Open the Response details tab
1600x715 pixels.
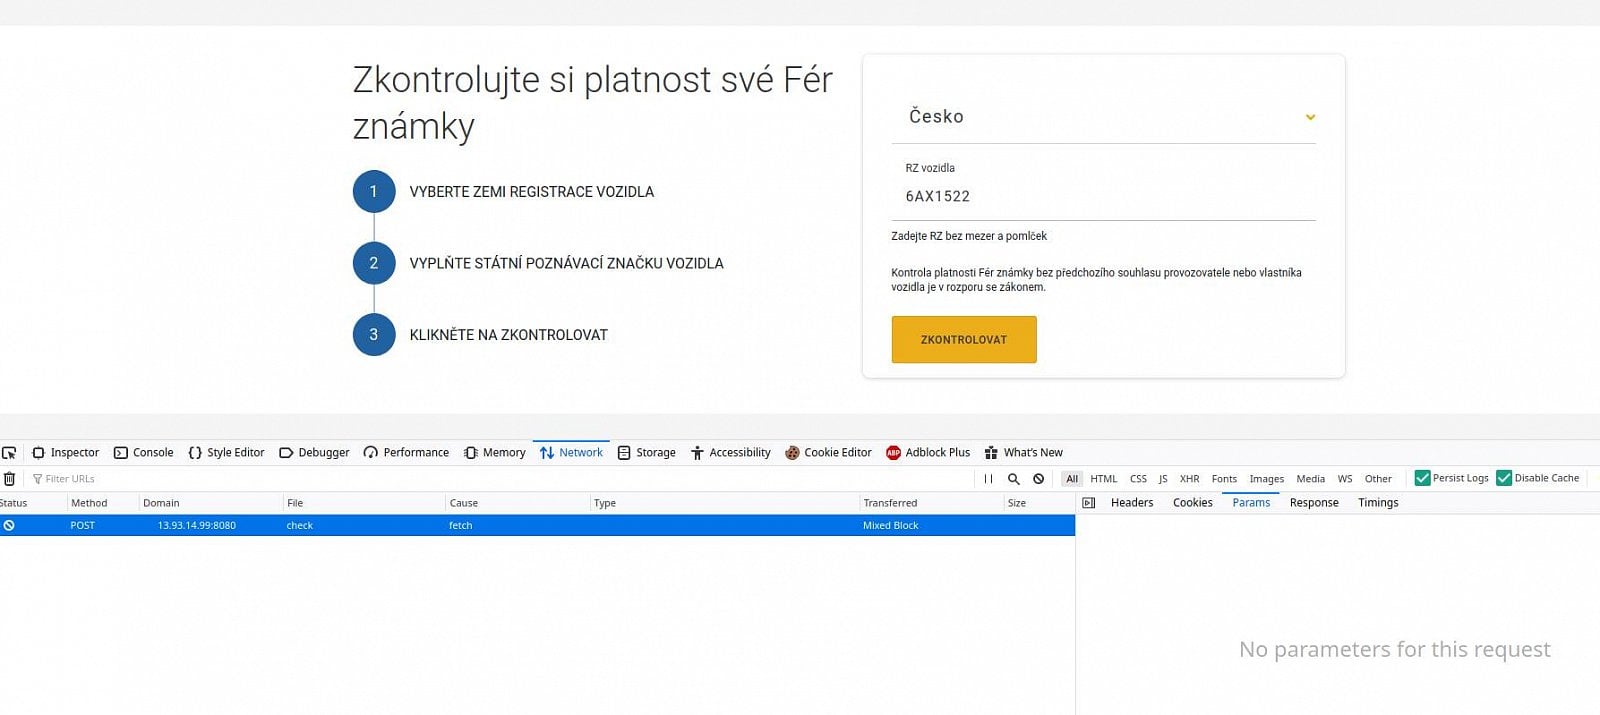(x=1314, y=503)
